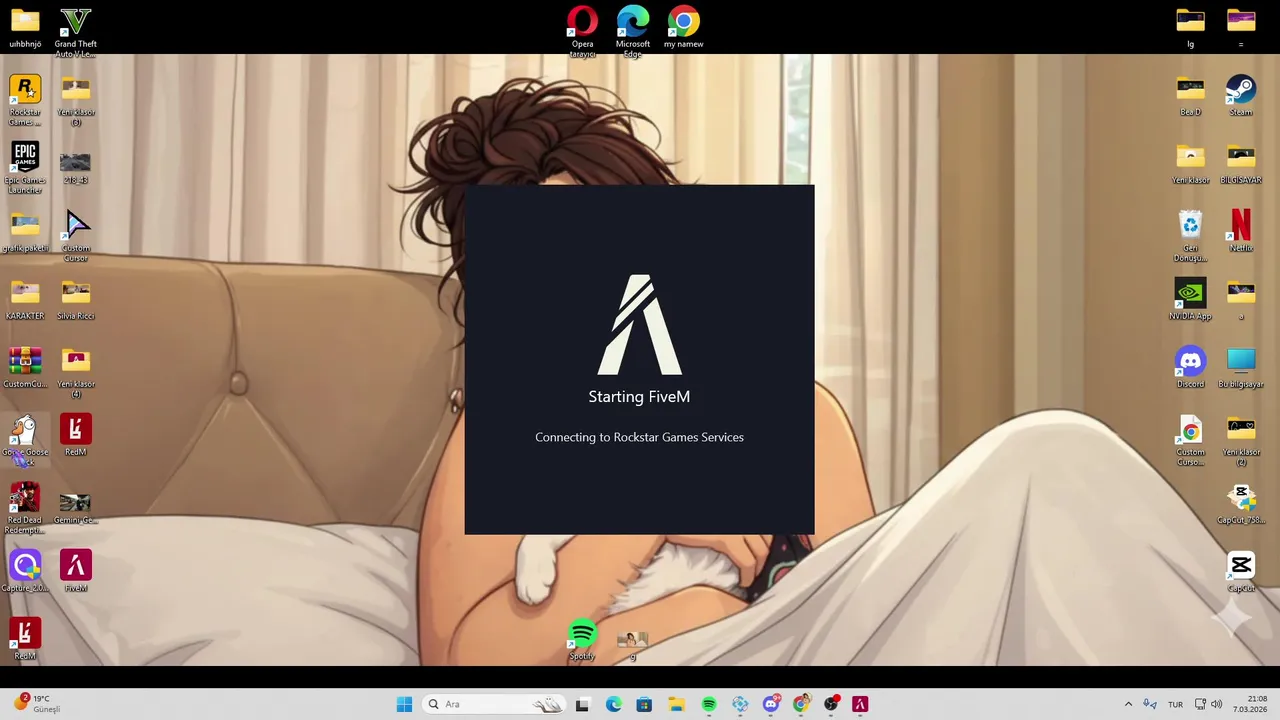Open the Silvia Ricci folder

click(76, 300)
